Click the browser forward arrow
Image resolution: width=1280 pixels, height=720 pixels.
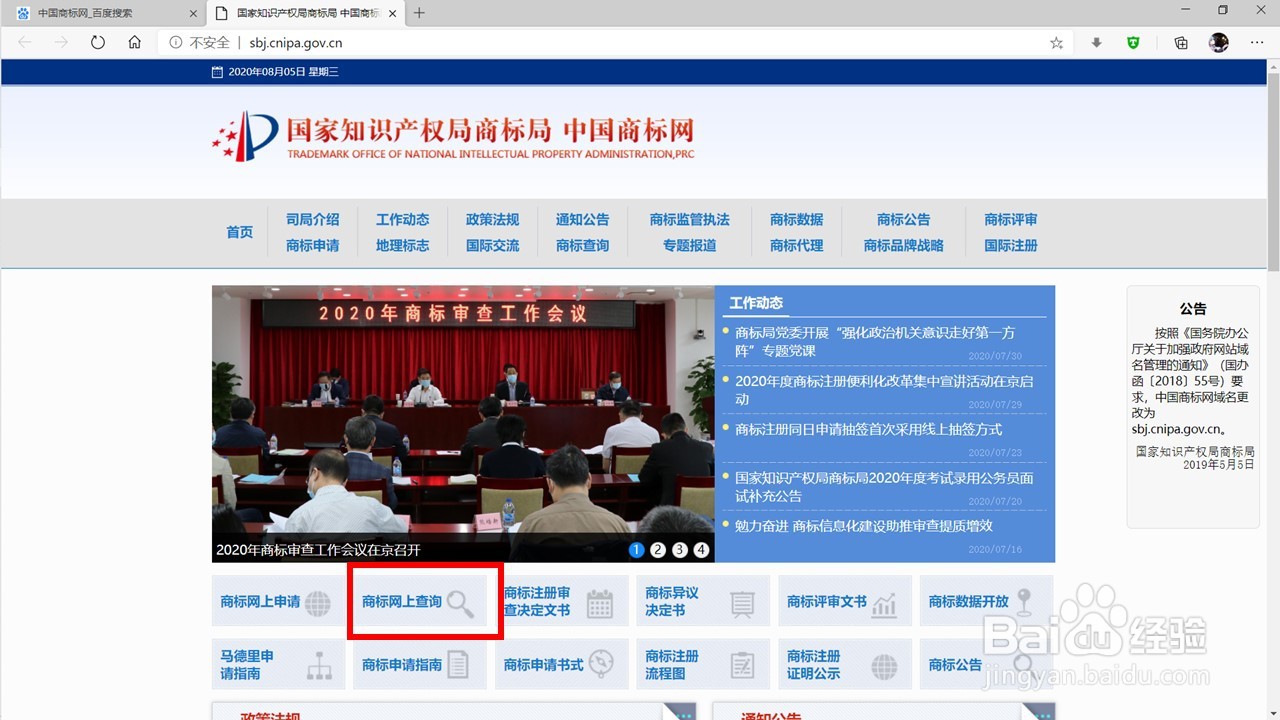[x=61, y=42]
